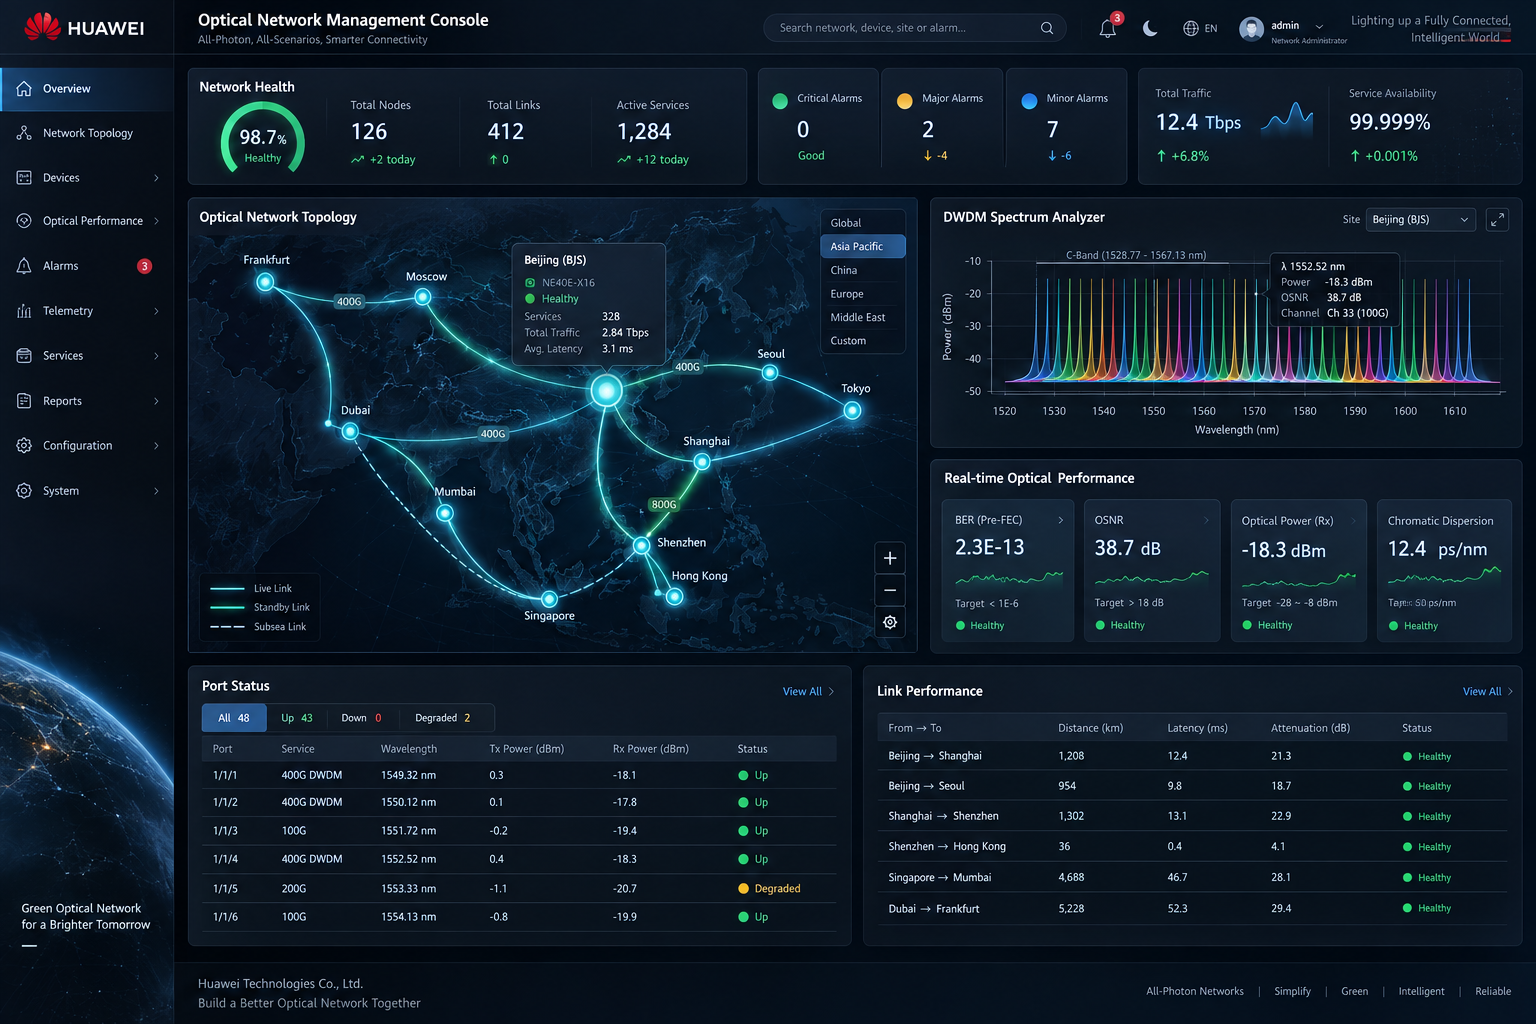The image size is (1536, 1024).
Task: Open the BER (Pre-FEC) card arrow
Action: tap(1061, 520)
